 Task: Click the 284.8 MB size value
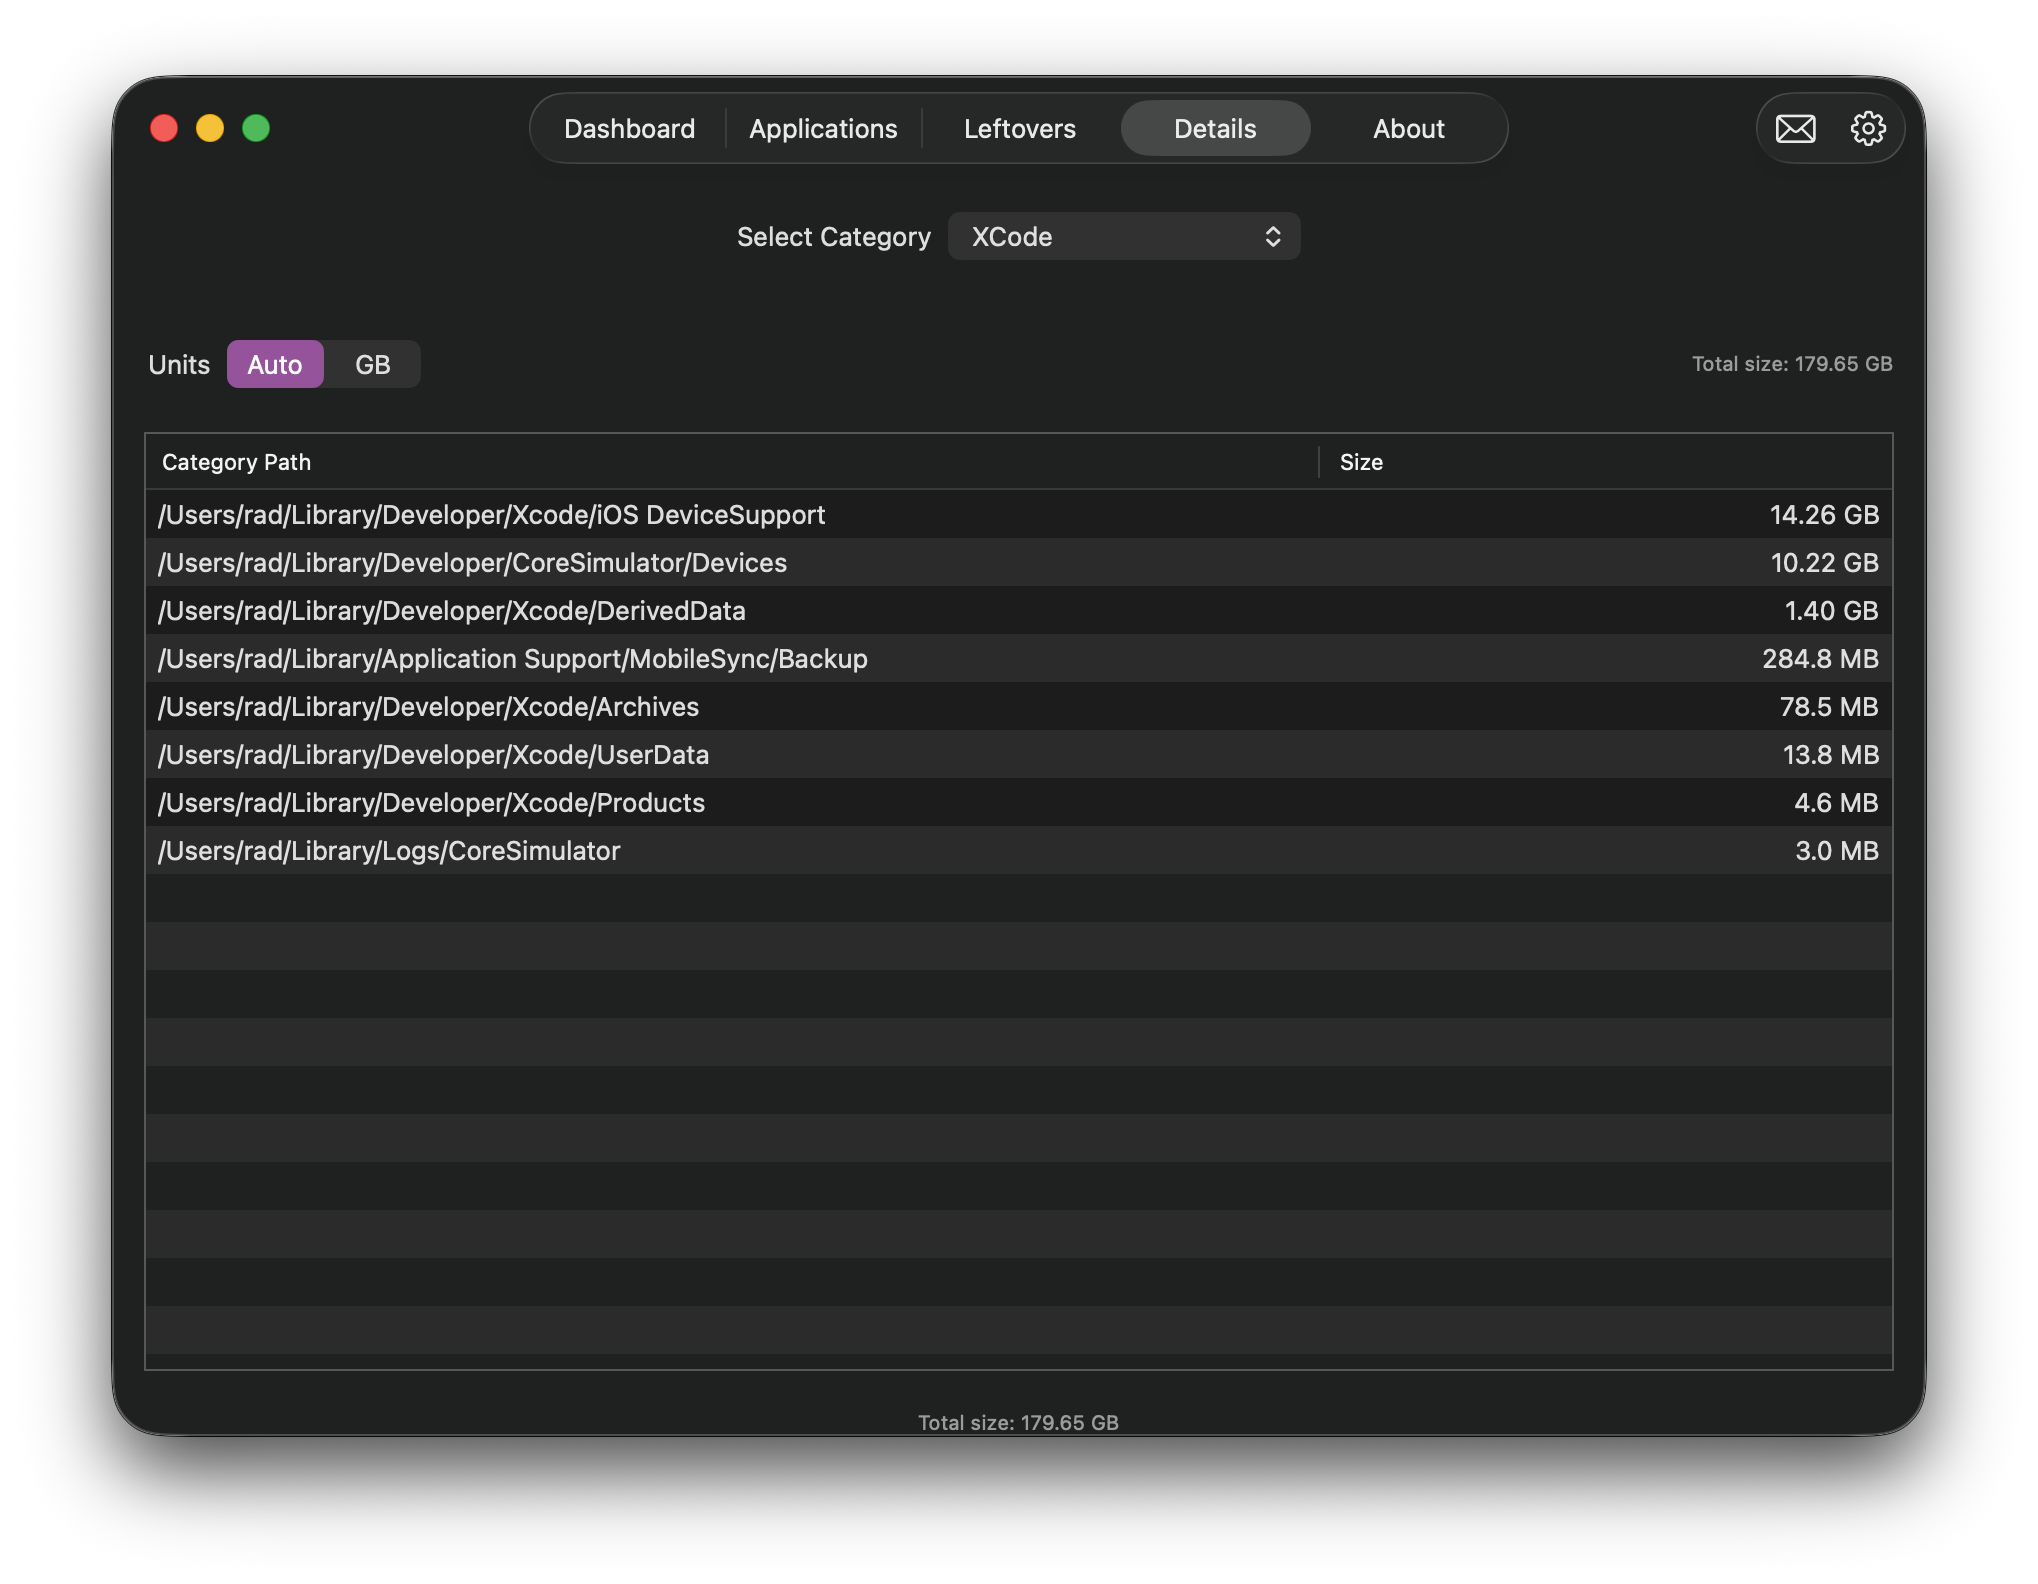point(1820,659)
